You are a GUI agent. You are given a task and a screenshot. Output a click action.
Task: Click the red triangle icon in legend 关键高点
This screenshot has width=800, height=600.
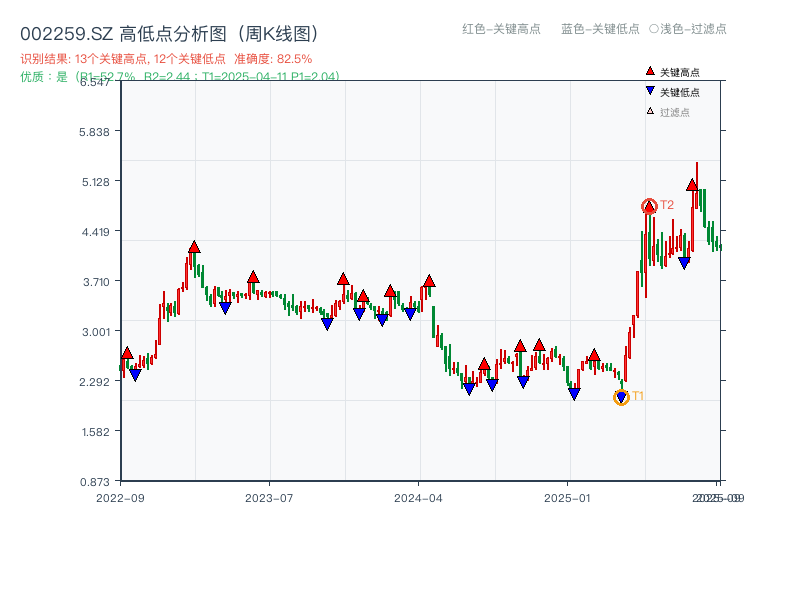tap(650, 71)
